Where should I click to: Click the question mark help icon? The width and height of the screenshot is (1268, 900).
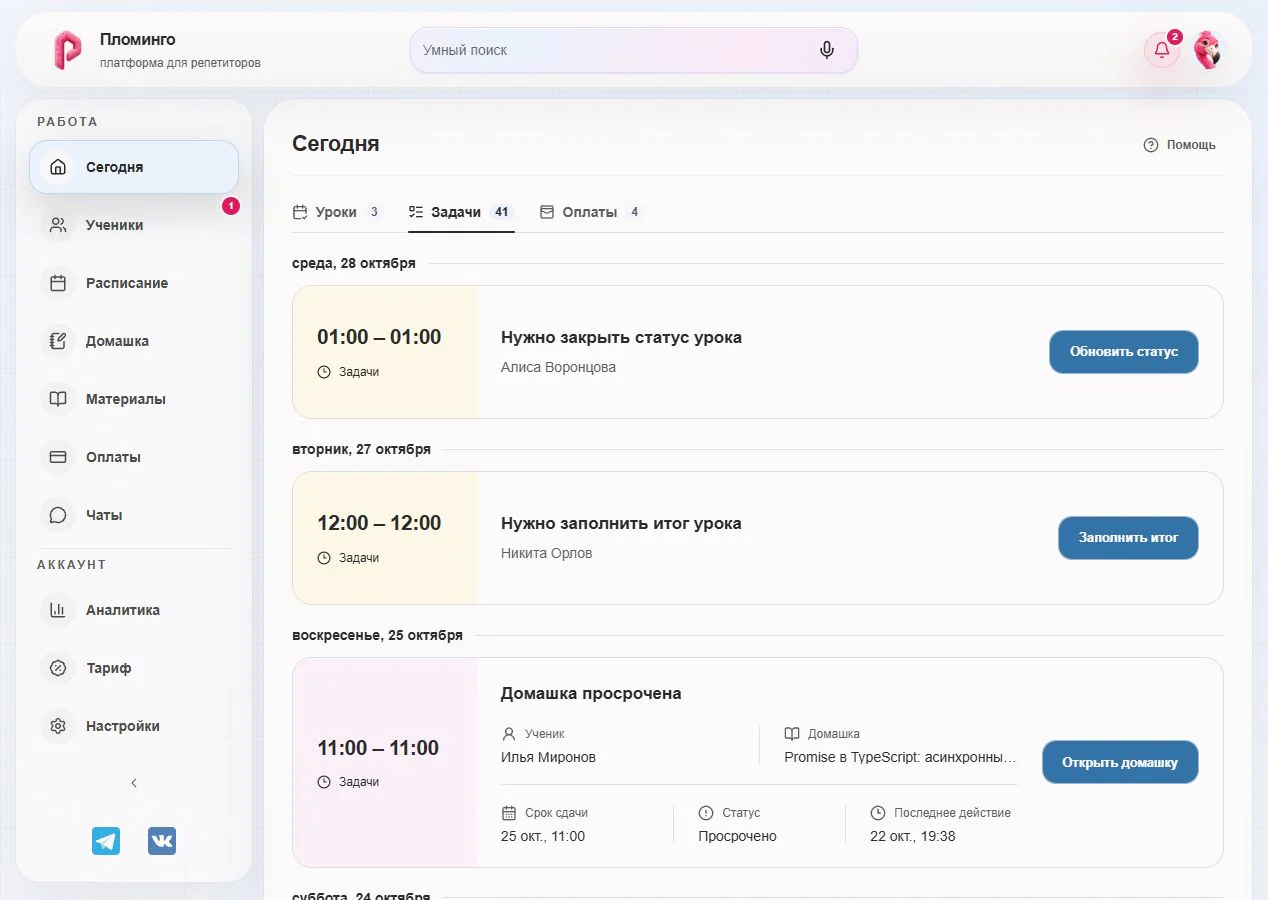point(1151,145)
